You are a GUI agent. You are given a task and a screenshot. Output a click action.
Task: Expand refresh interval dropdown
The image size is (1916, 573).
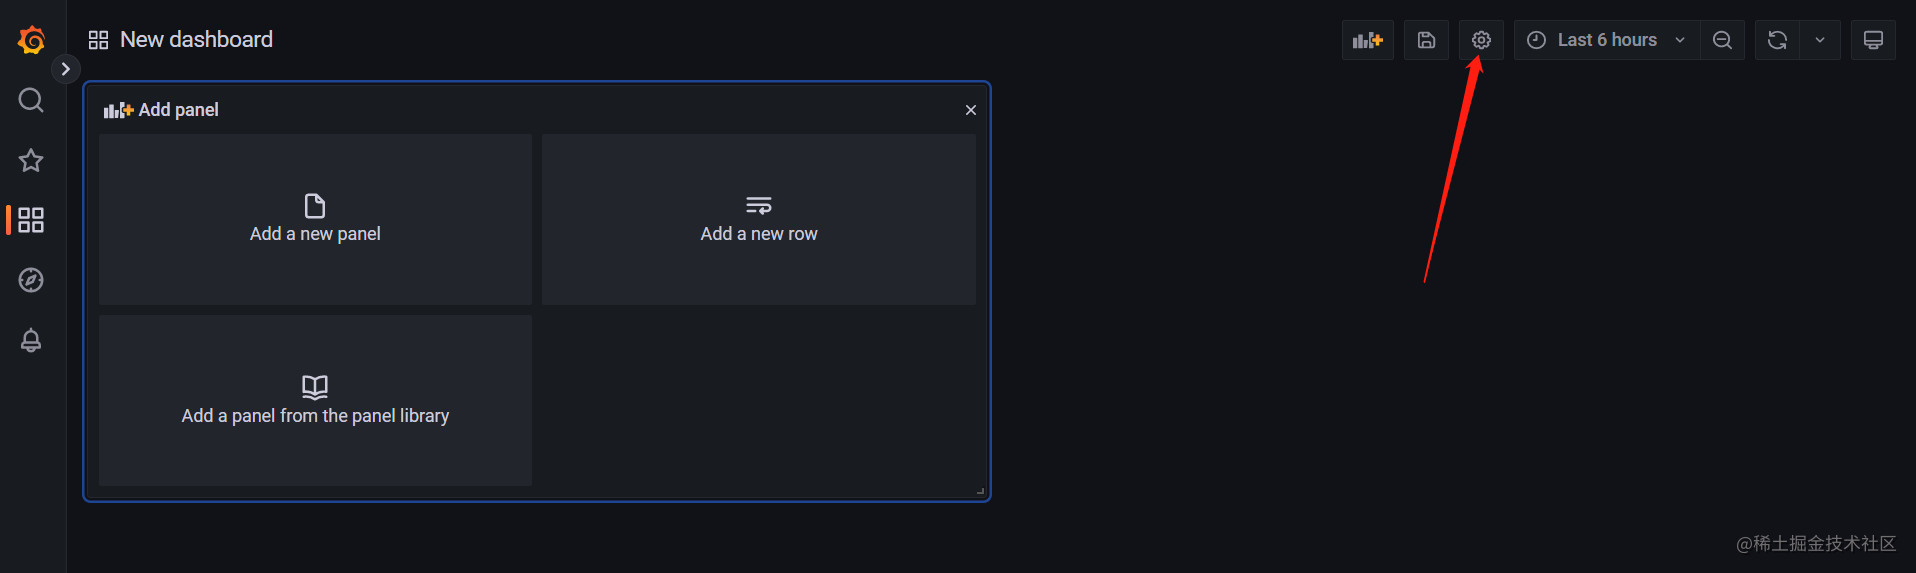pos(1820,40)
